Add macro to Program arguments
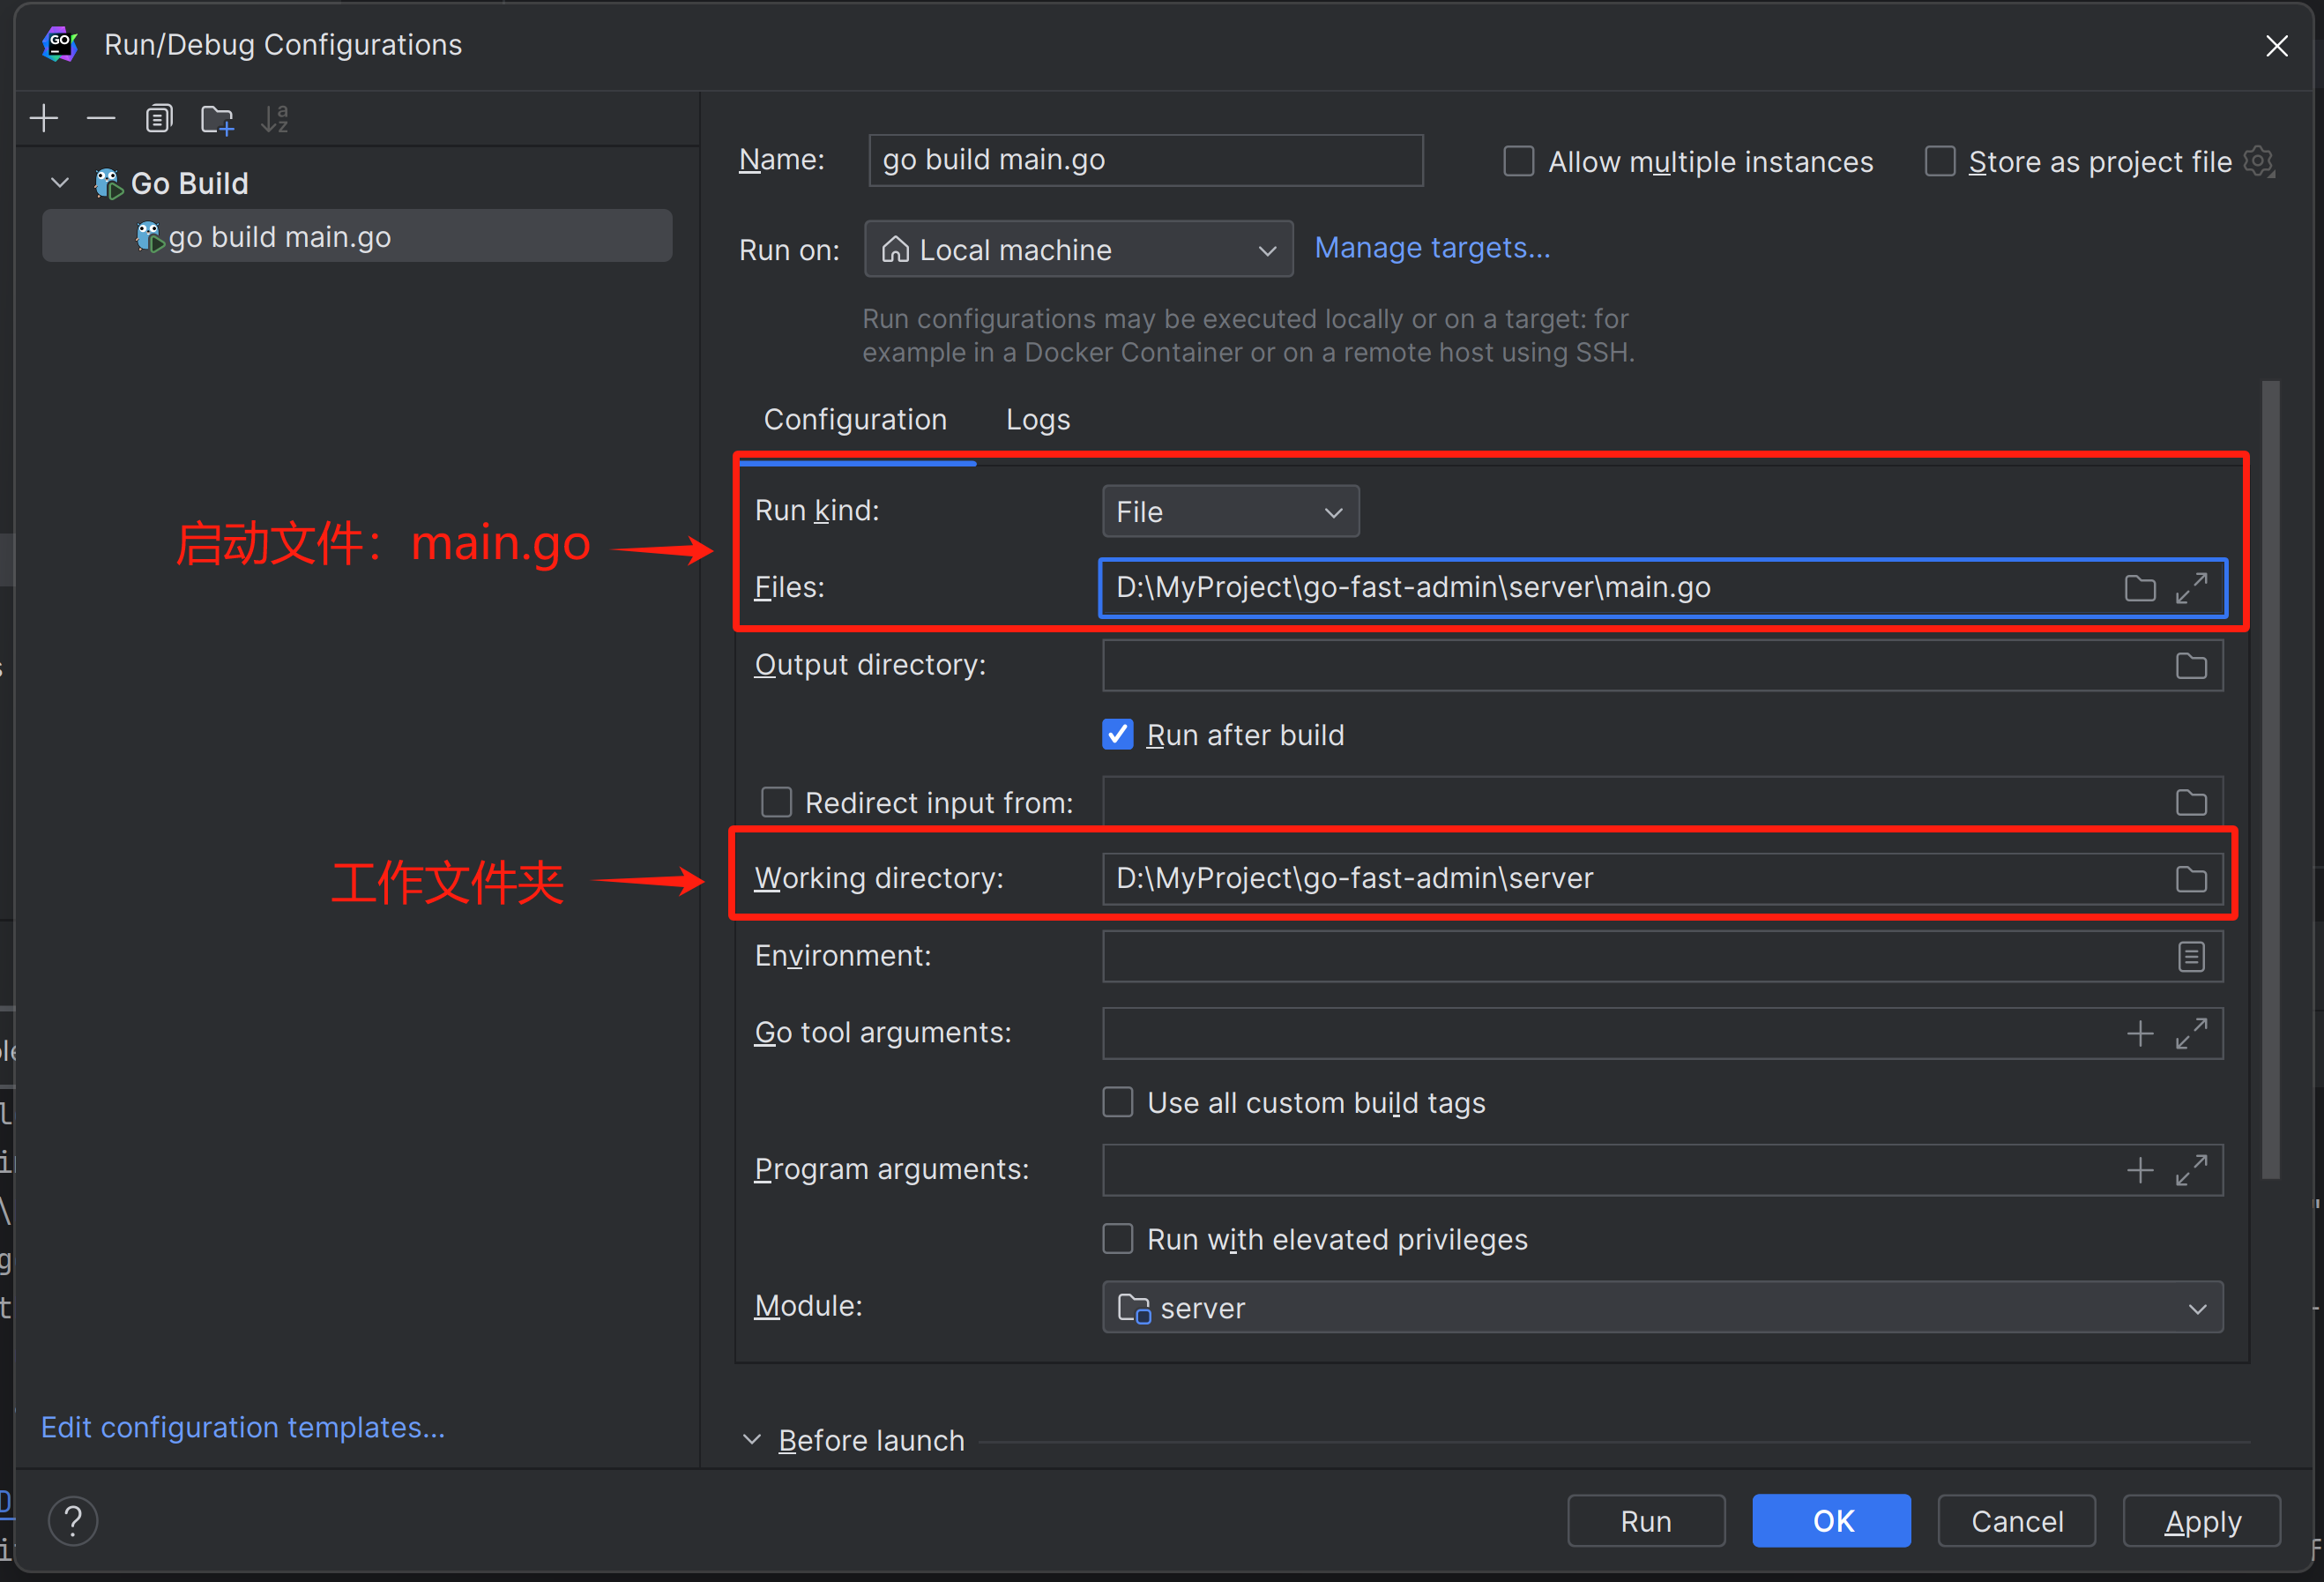 tap(2140, 1170)
